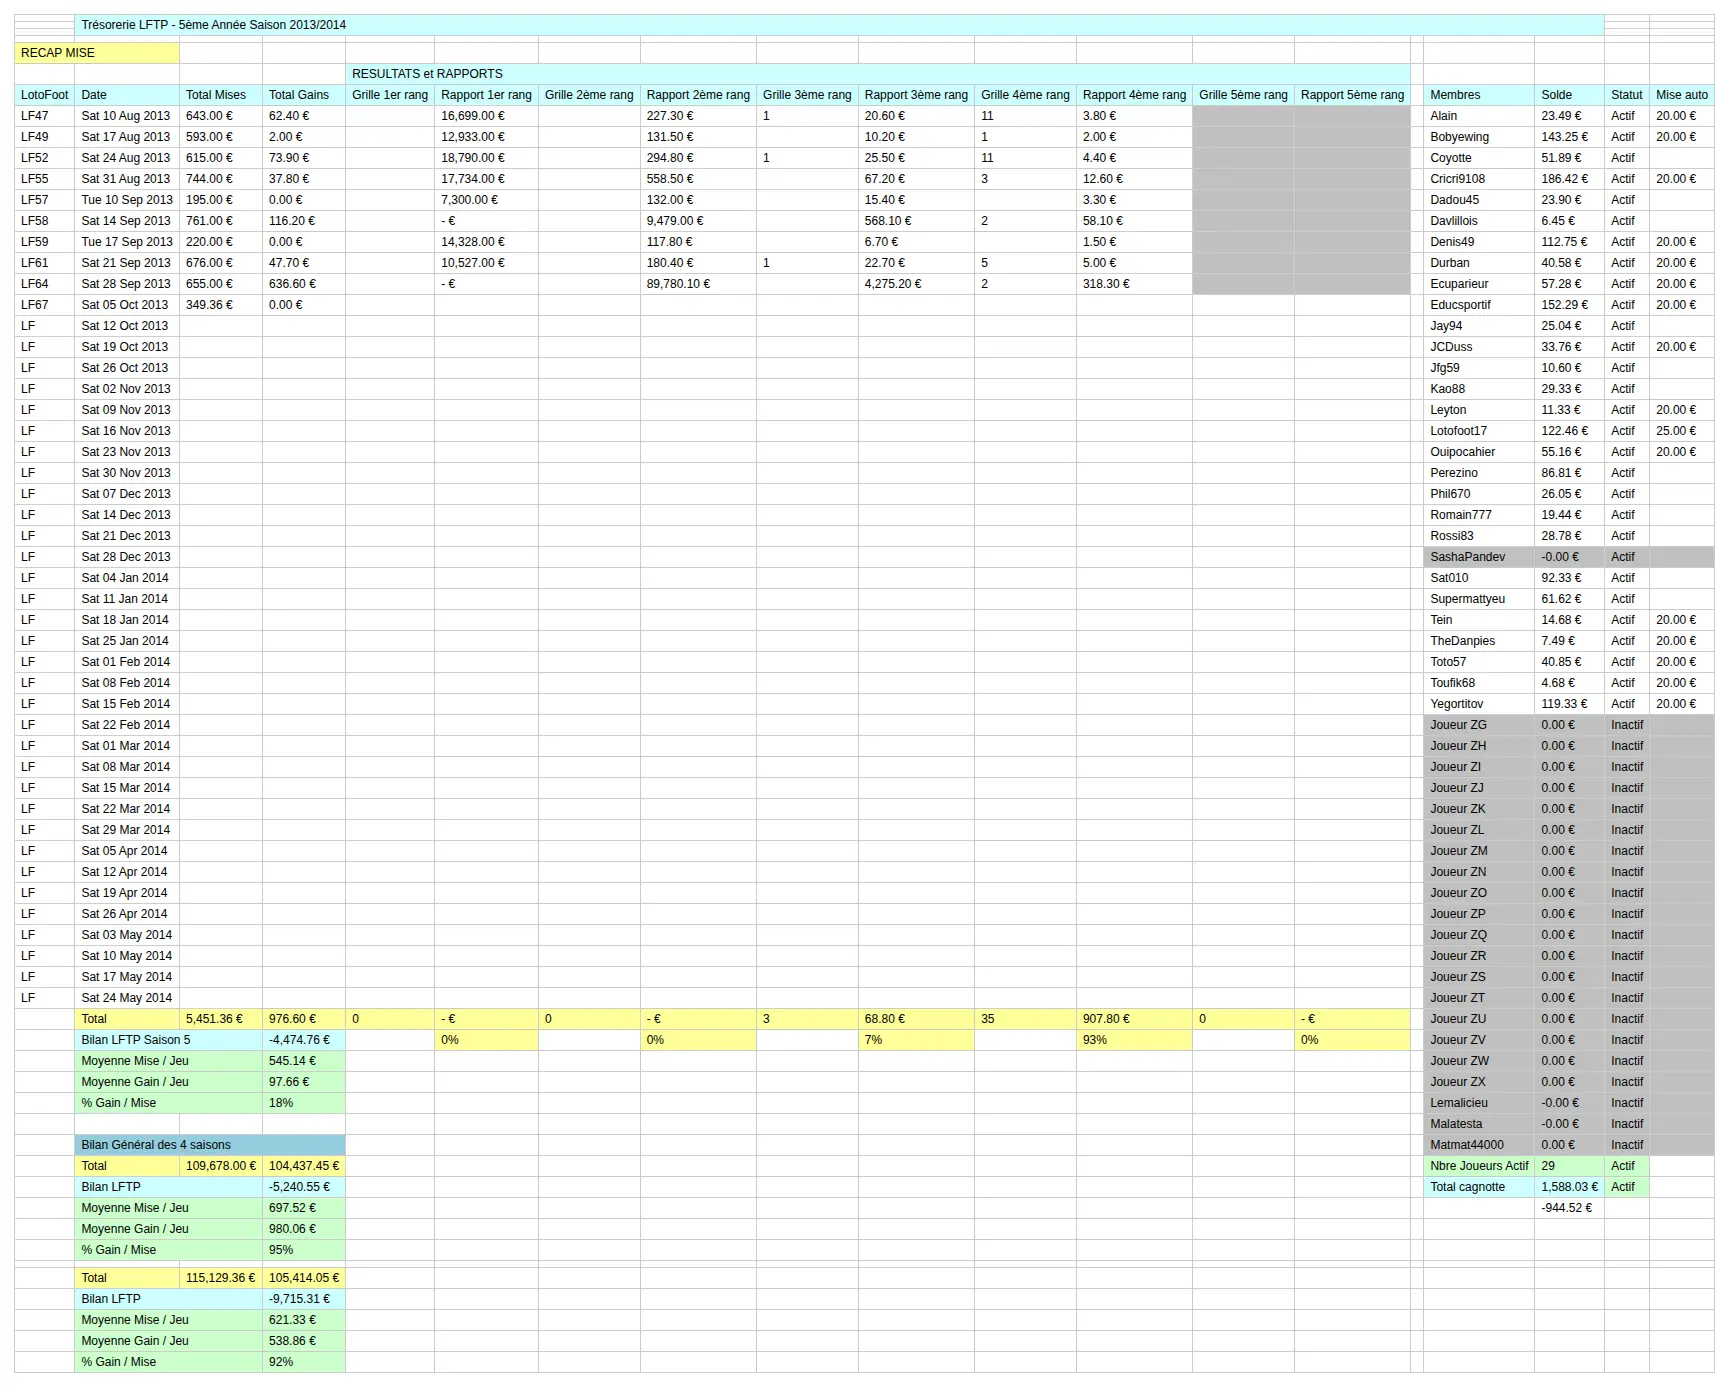The height and width of the screenshot is (1387, 1715).
Task: Click the '97.66 €' average gain cell
Action: tap(304, 1082)
